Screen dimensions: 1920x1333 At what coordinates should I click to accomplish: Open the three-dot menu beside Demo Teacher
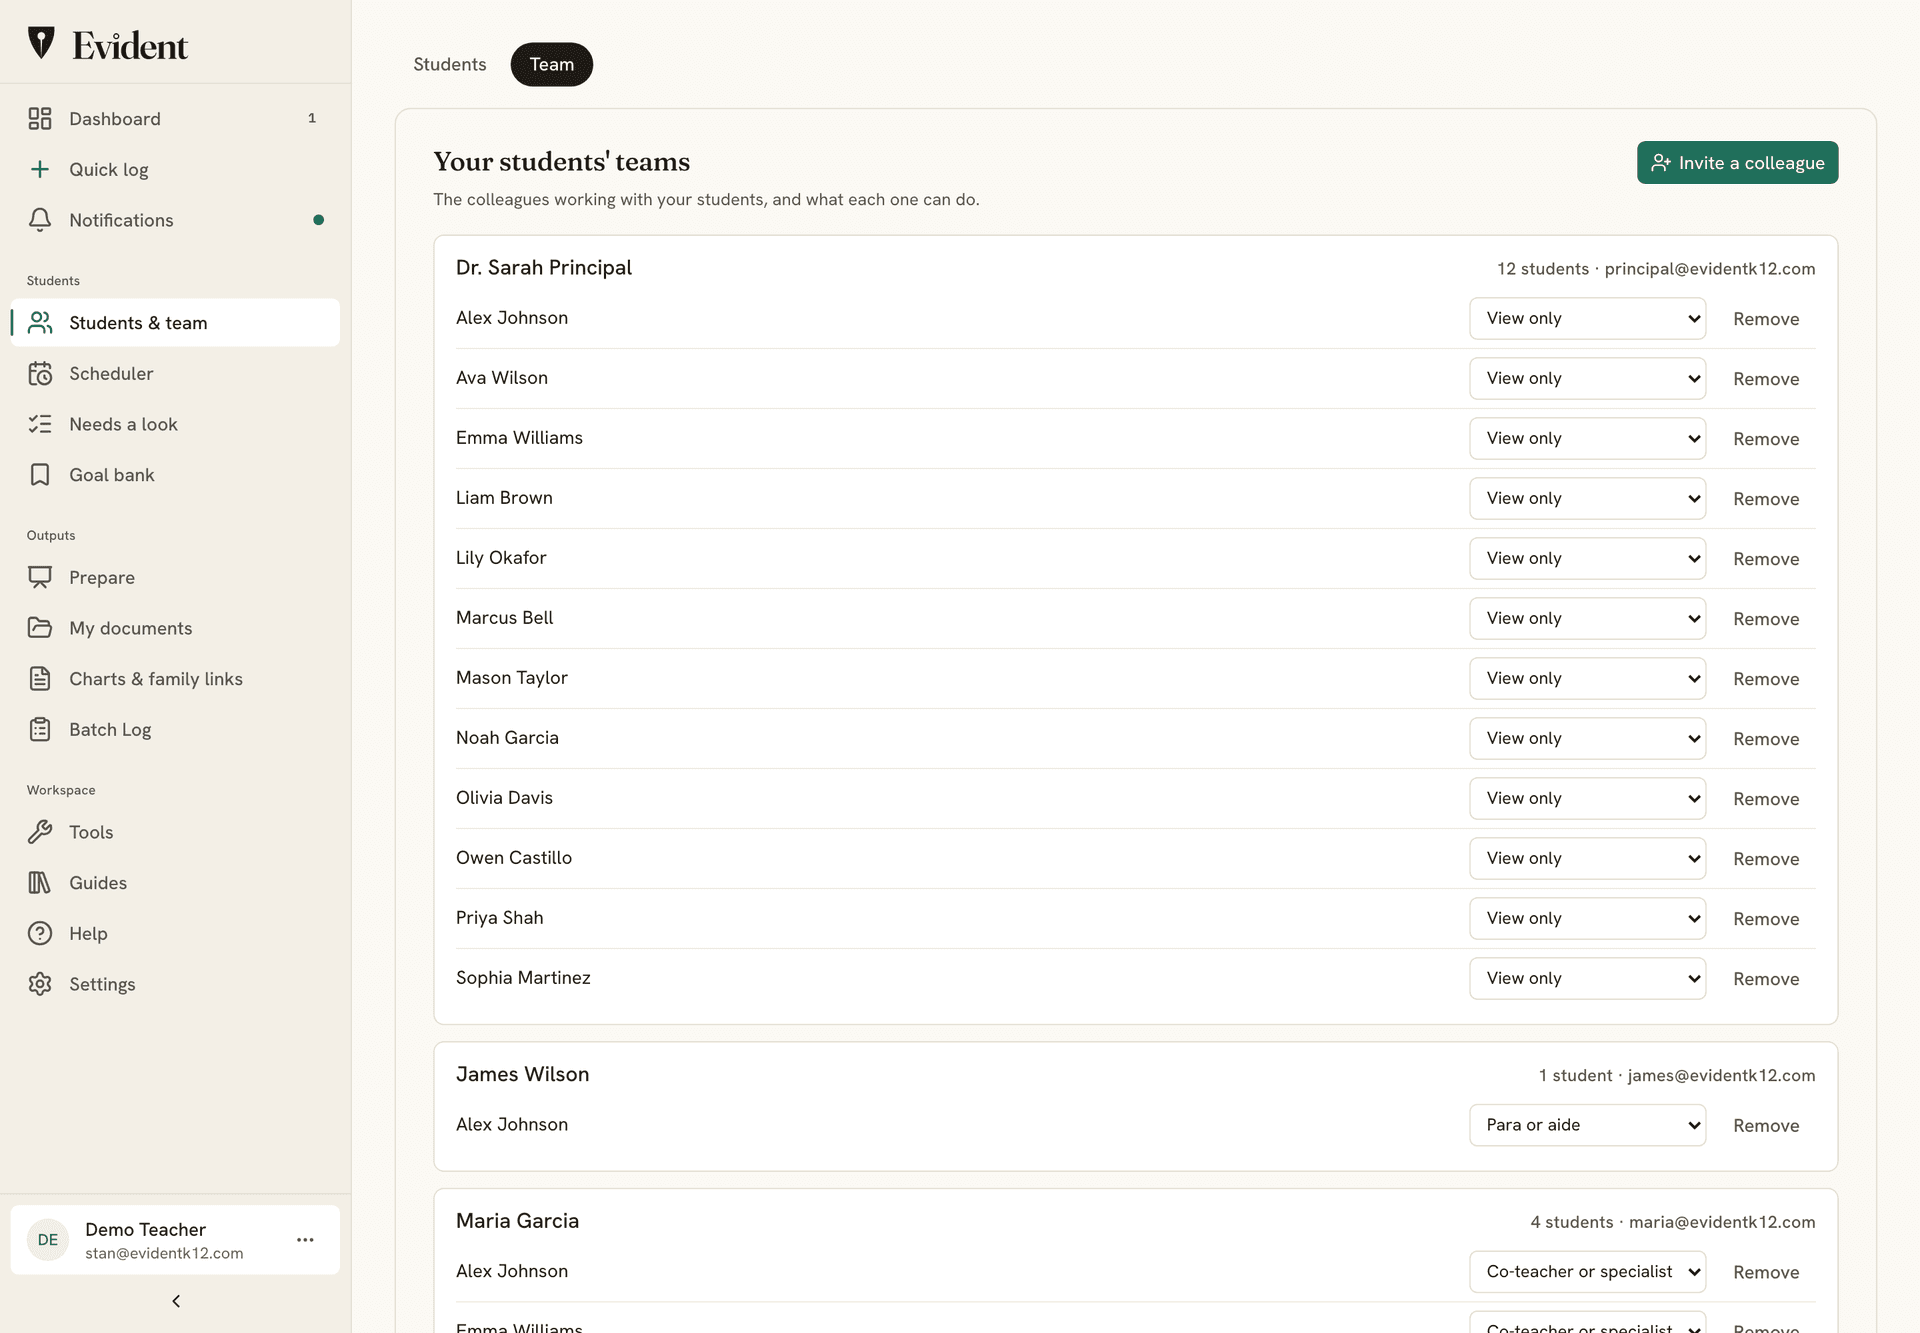[305, 1240]
